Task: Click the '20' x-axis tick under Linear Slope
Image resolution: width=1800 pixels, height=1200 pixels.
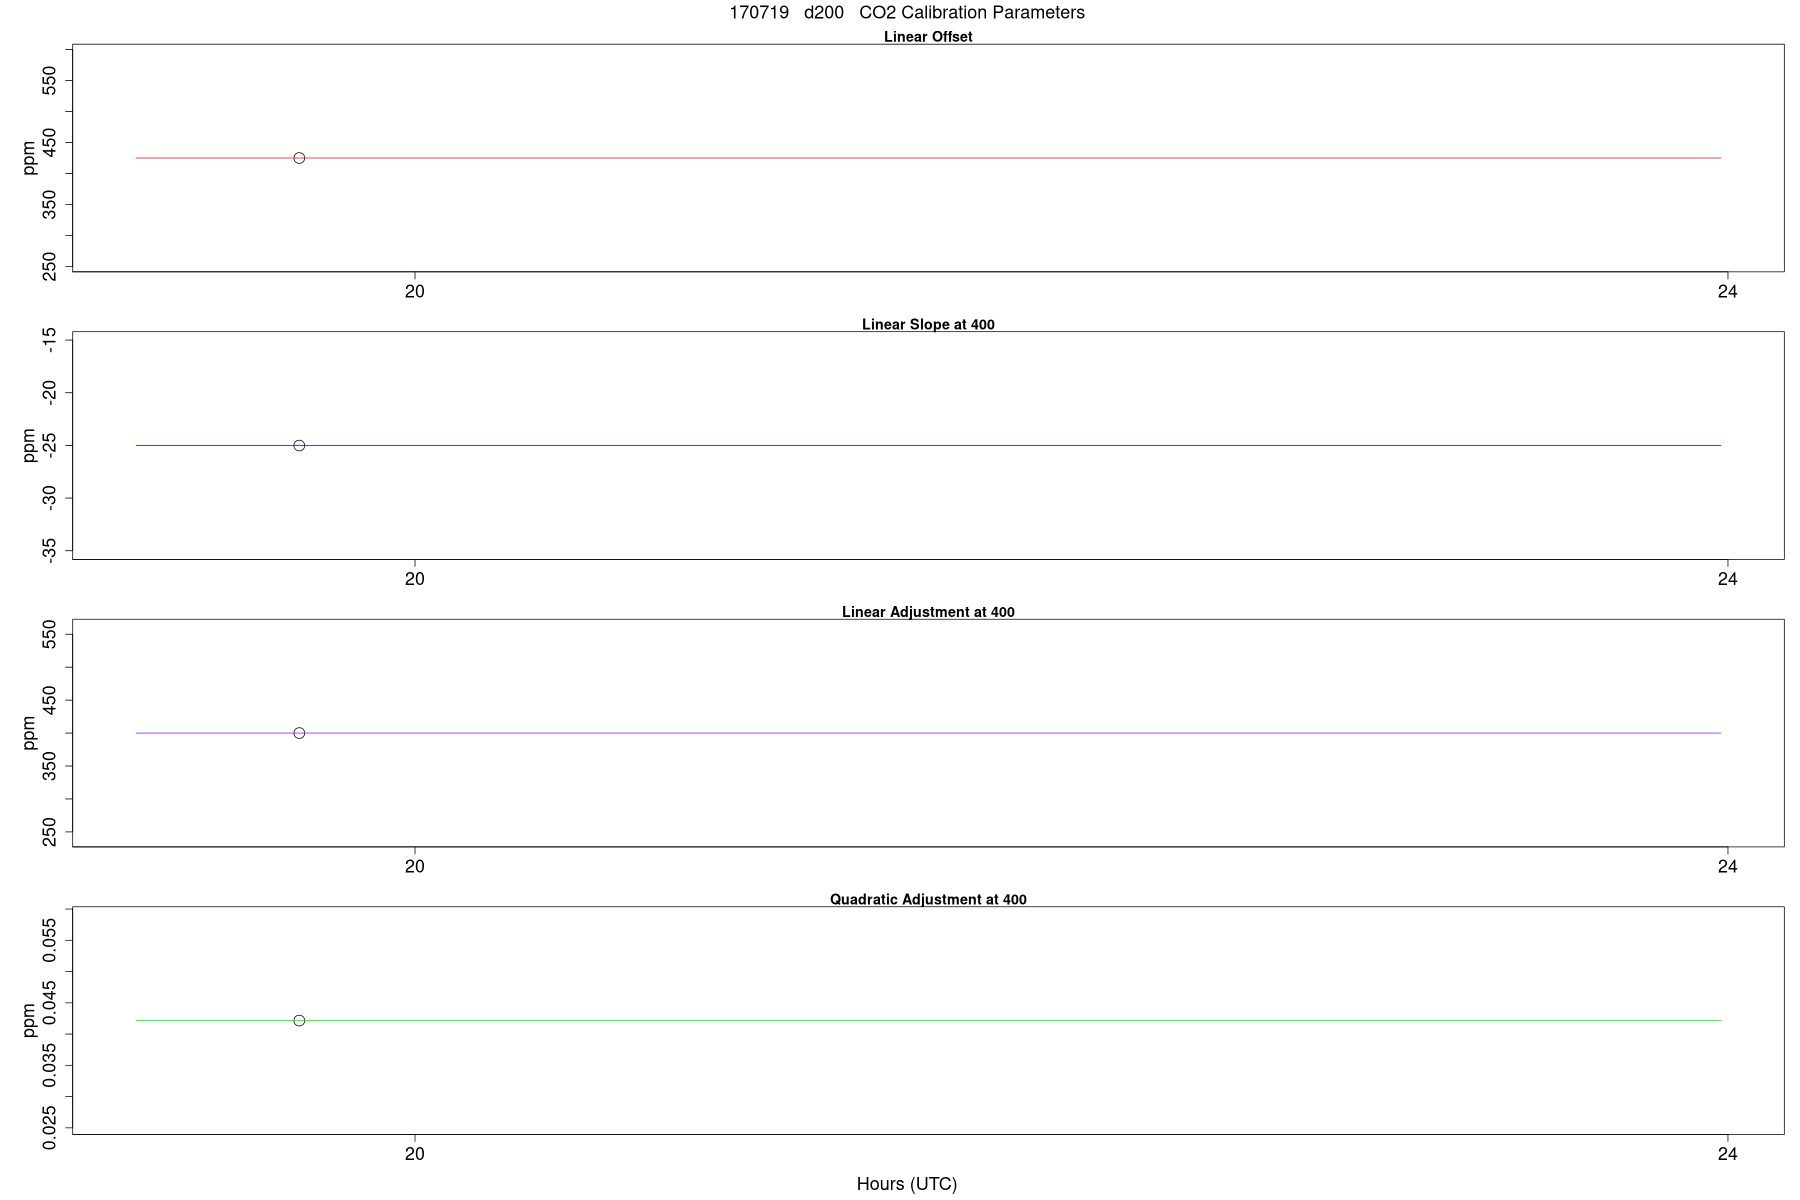Action: pos(414,579)
